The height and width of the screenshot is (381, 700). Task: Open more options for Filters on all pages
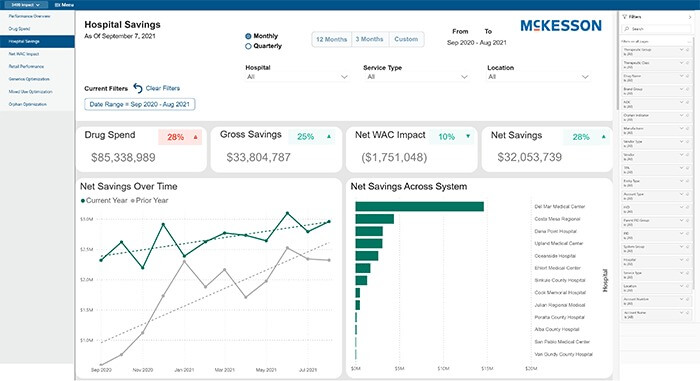point(689,42)
